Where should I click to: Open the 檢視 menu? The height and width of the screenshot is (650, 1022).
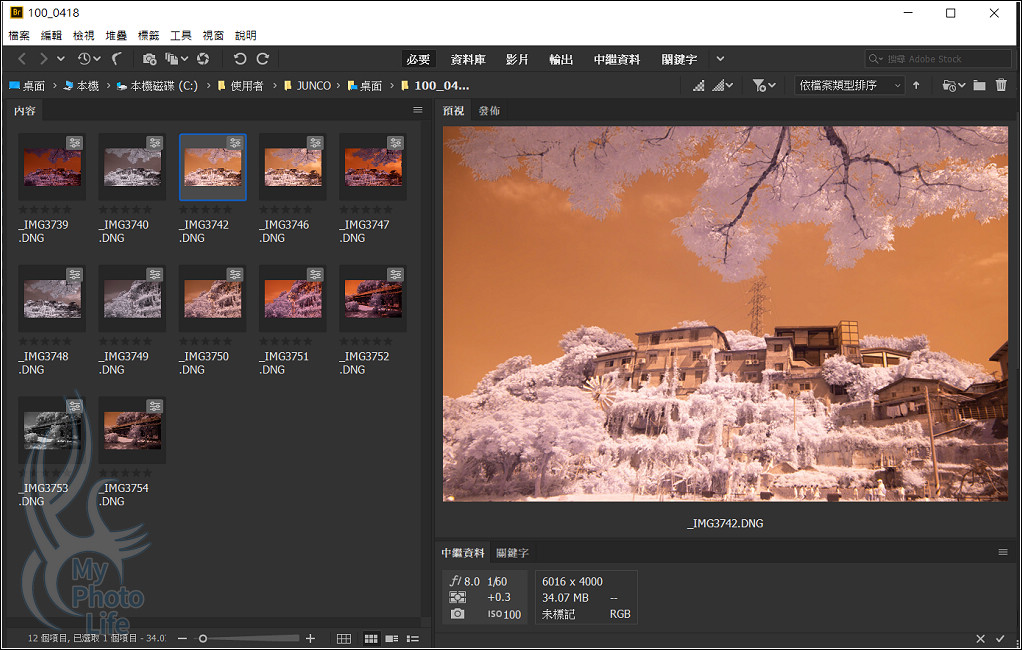[x=84, y=35]
